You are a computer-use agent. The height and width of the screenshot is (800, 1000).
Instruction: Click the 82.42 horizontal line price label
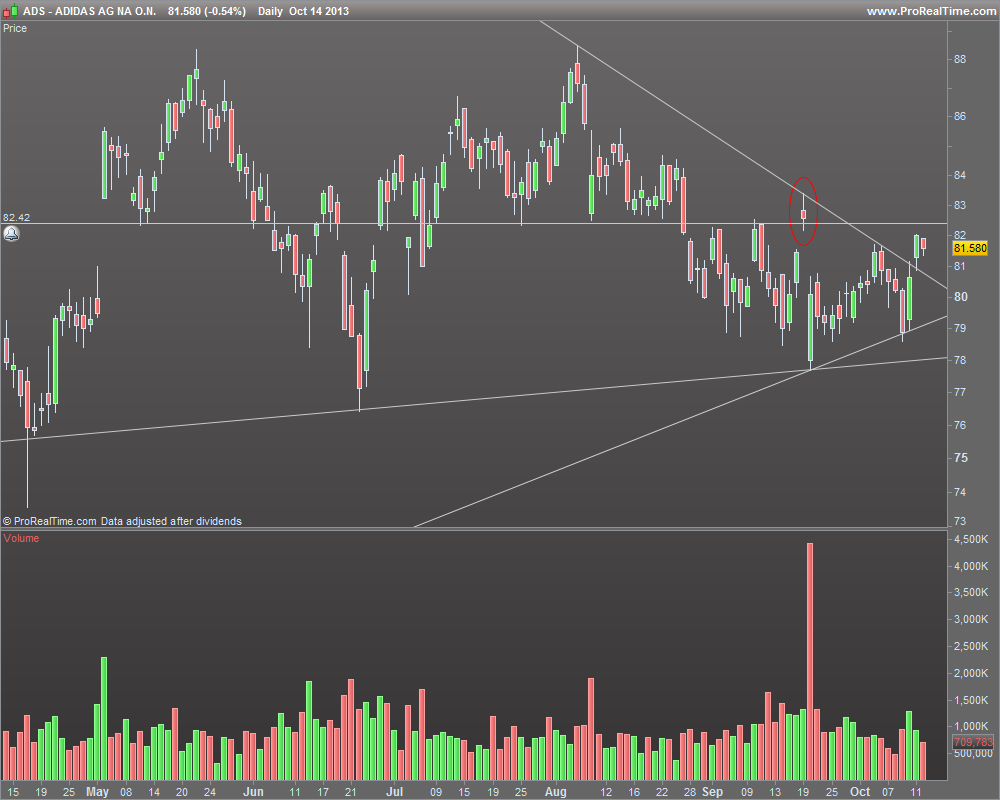(16, 218)
